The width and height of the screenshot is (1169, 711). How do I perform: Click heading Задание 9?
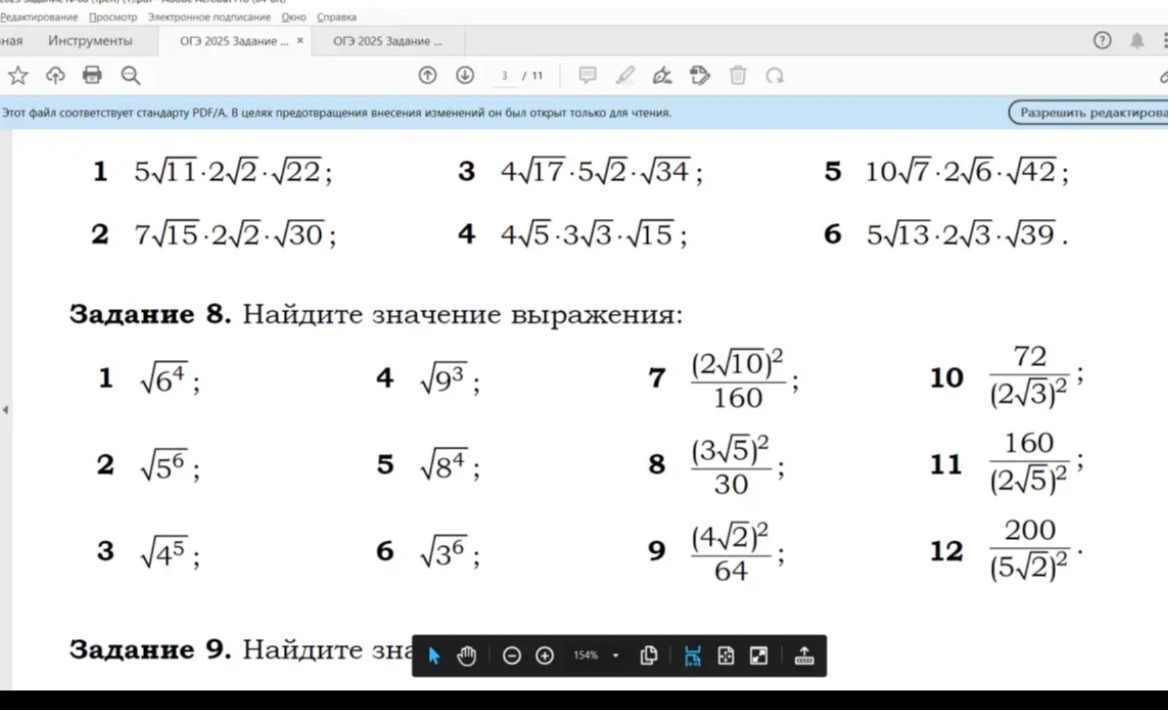151,649
